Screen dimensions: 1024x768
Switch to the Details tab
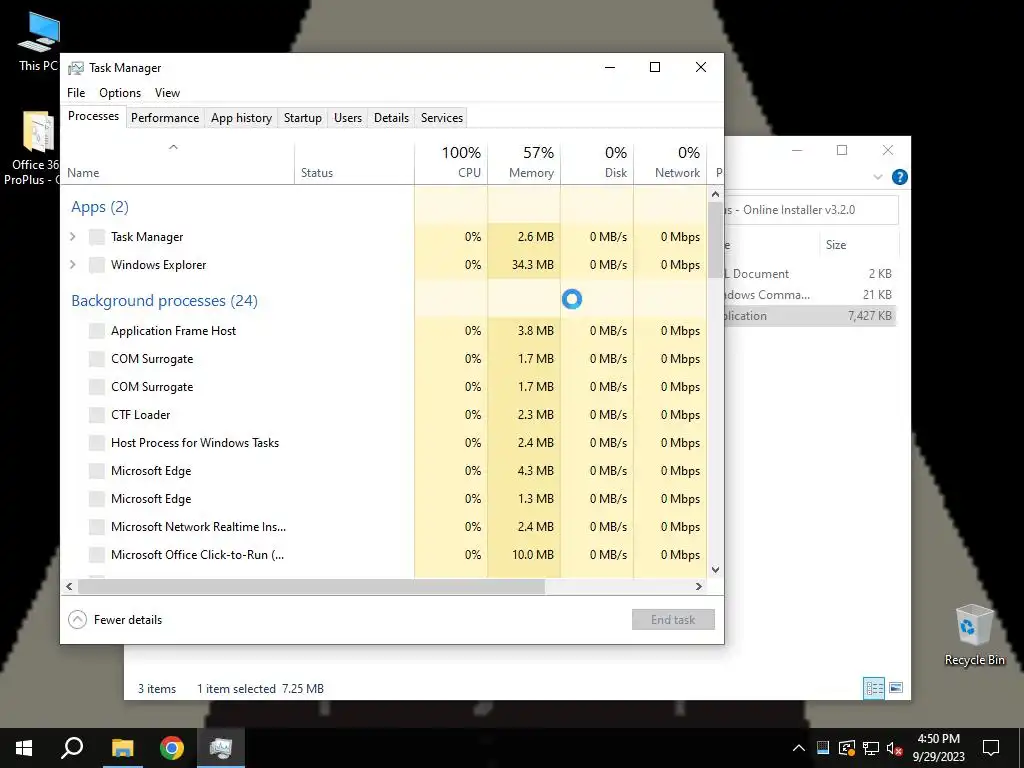tap(391, 118)
